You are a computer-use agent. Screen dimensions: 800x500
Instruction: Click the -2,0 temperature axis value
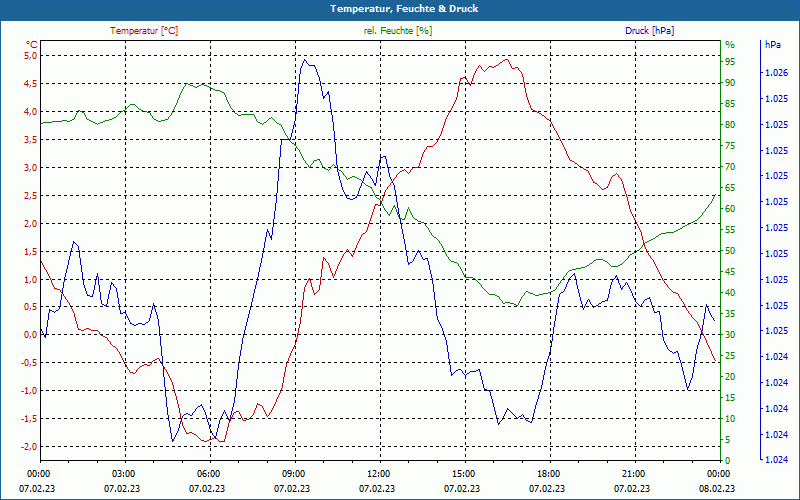click(x=29, y=446)
